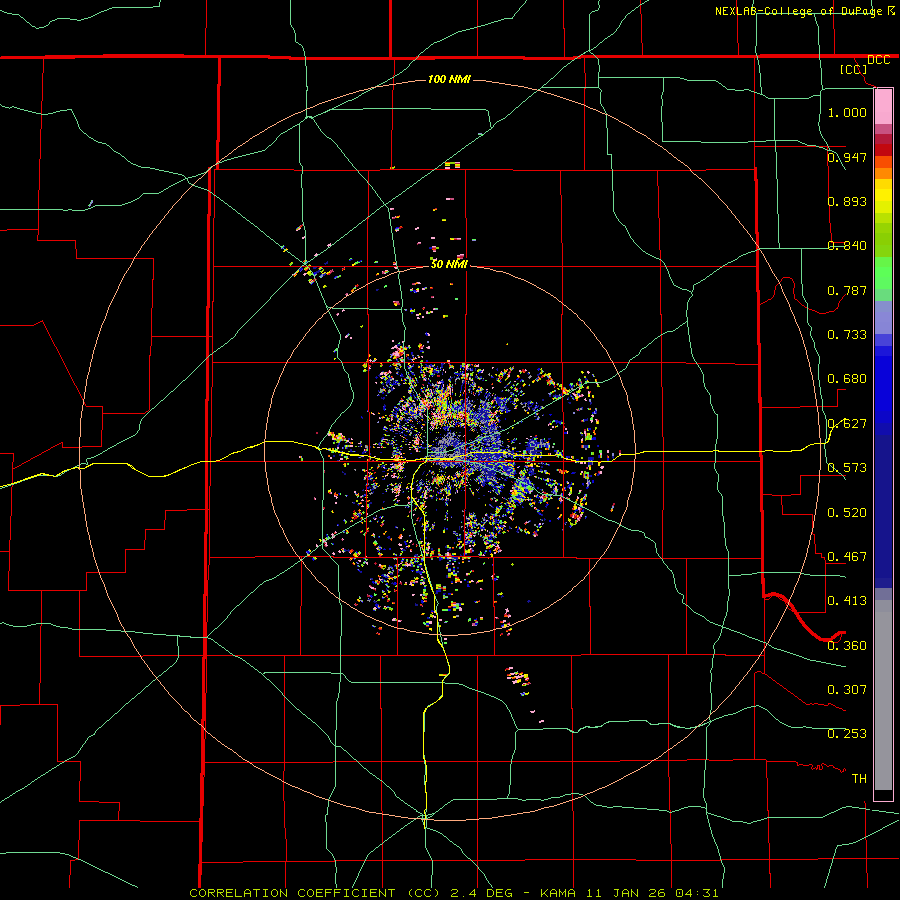900x900 pixels.
Task: Select the 0.947 legend value
Action: [x=847, y=157]
